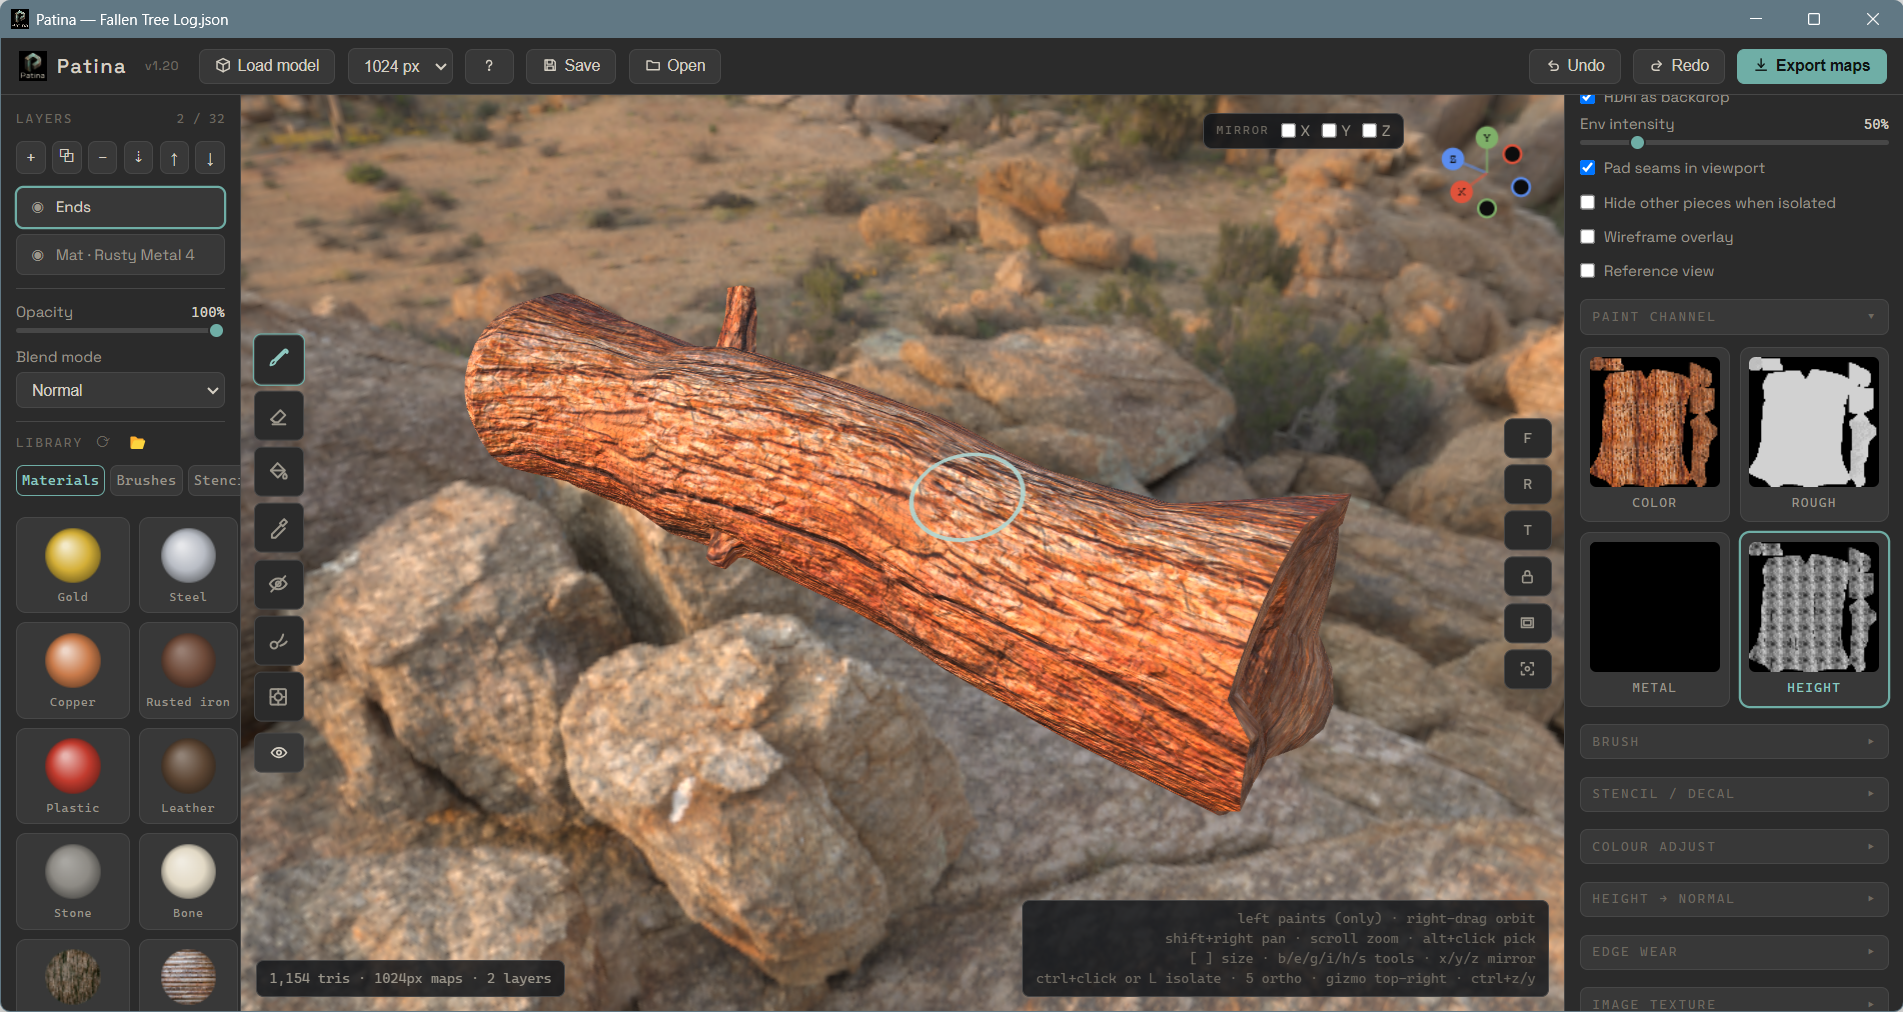Image resolution: width=1903 pixels, height=1012 pixels.
Task: Expand the Brush section
Action: (1734, 742)
